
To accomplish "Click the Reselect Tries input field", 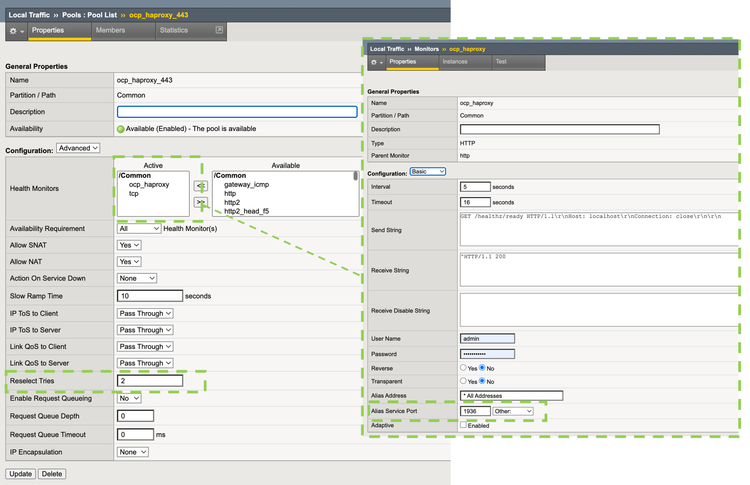I will coord(150,381).
